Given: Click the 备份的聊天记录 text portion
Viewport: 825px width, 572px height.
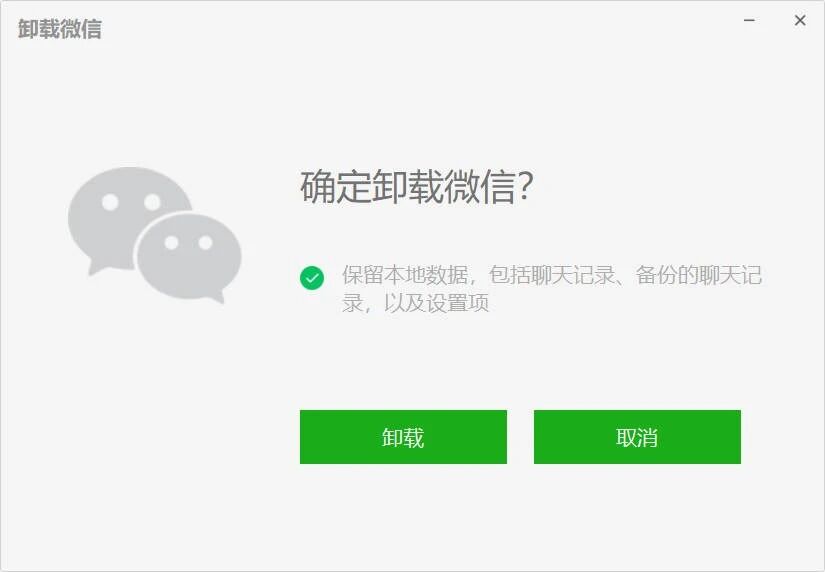Looking at the screenshot, I should (x=699, y=275).
